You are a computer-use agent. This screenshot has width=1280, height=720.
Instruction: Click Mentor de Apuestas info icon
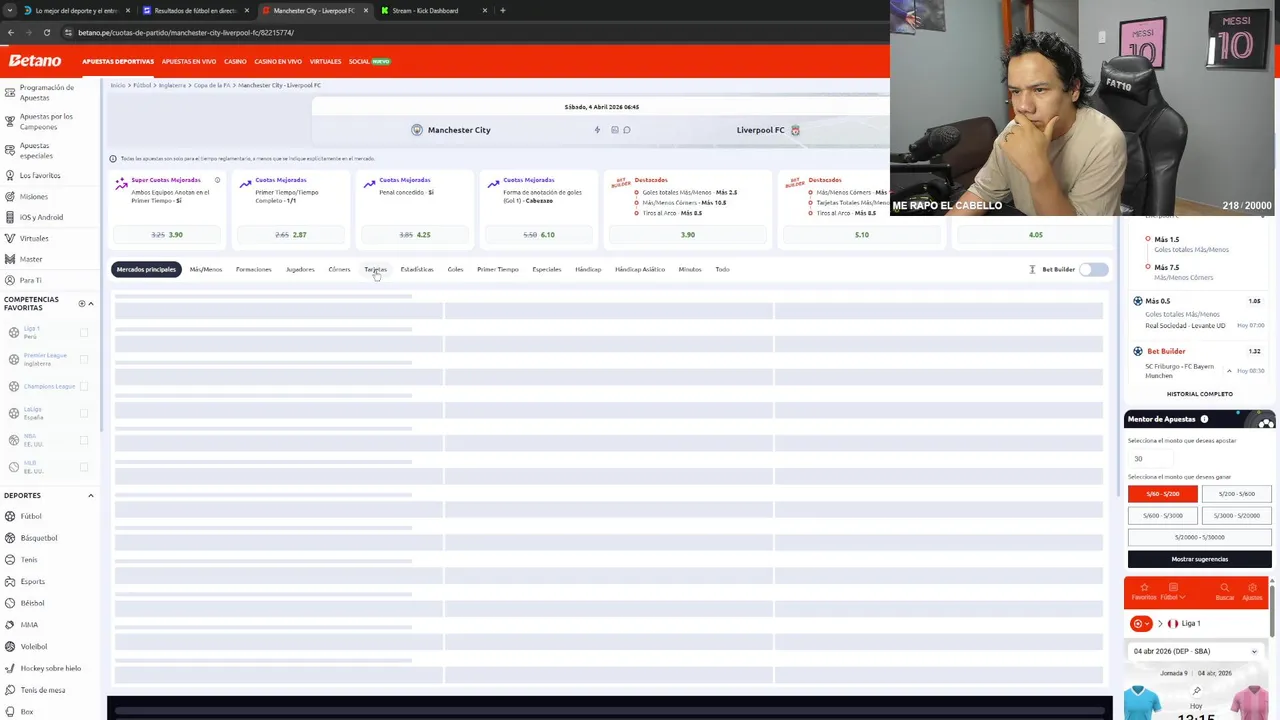pyautogui.click(x=1204, y=419)
